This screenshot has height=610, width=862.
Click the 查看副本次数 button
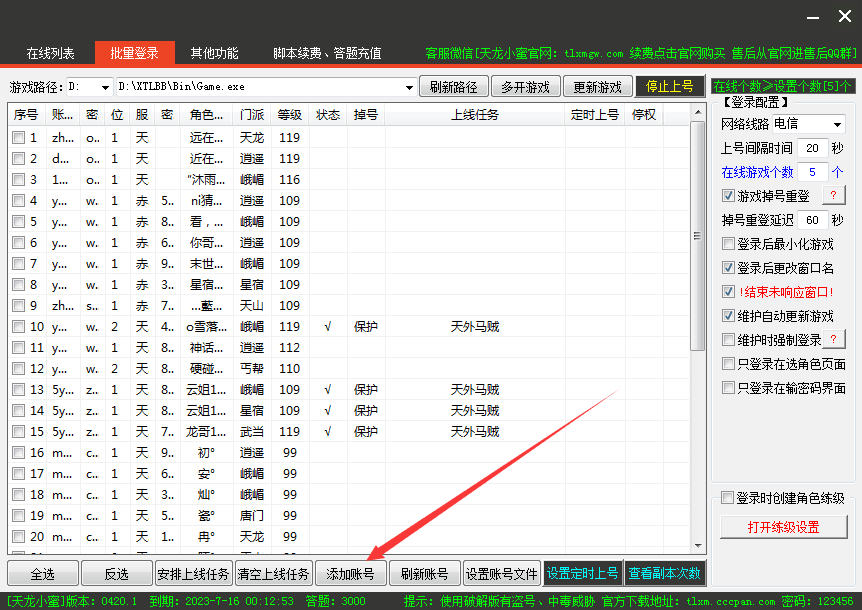click(665, 574)
